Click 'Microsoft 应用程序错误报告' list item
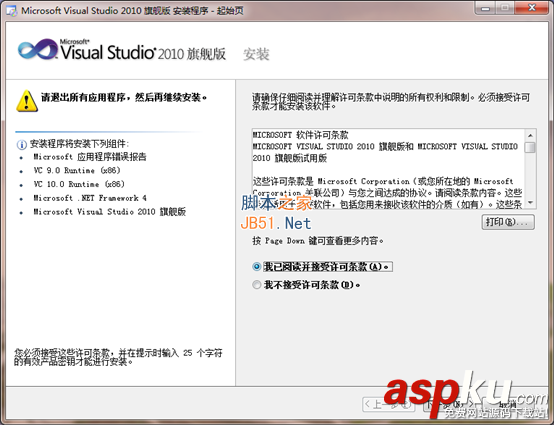The height and width of the screenshot is (425, 554). point(90,157)
